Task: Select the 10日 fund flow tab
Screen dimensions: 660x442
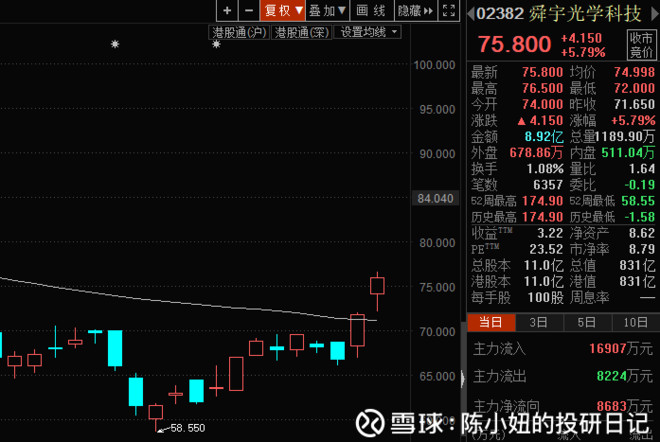Action: click(636, 322)
